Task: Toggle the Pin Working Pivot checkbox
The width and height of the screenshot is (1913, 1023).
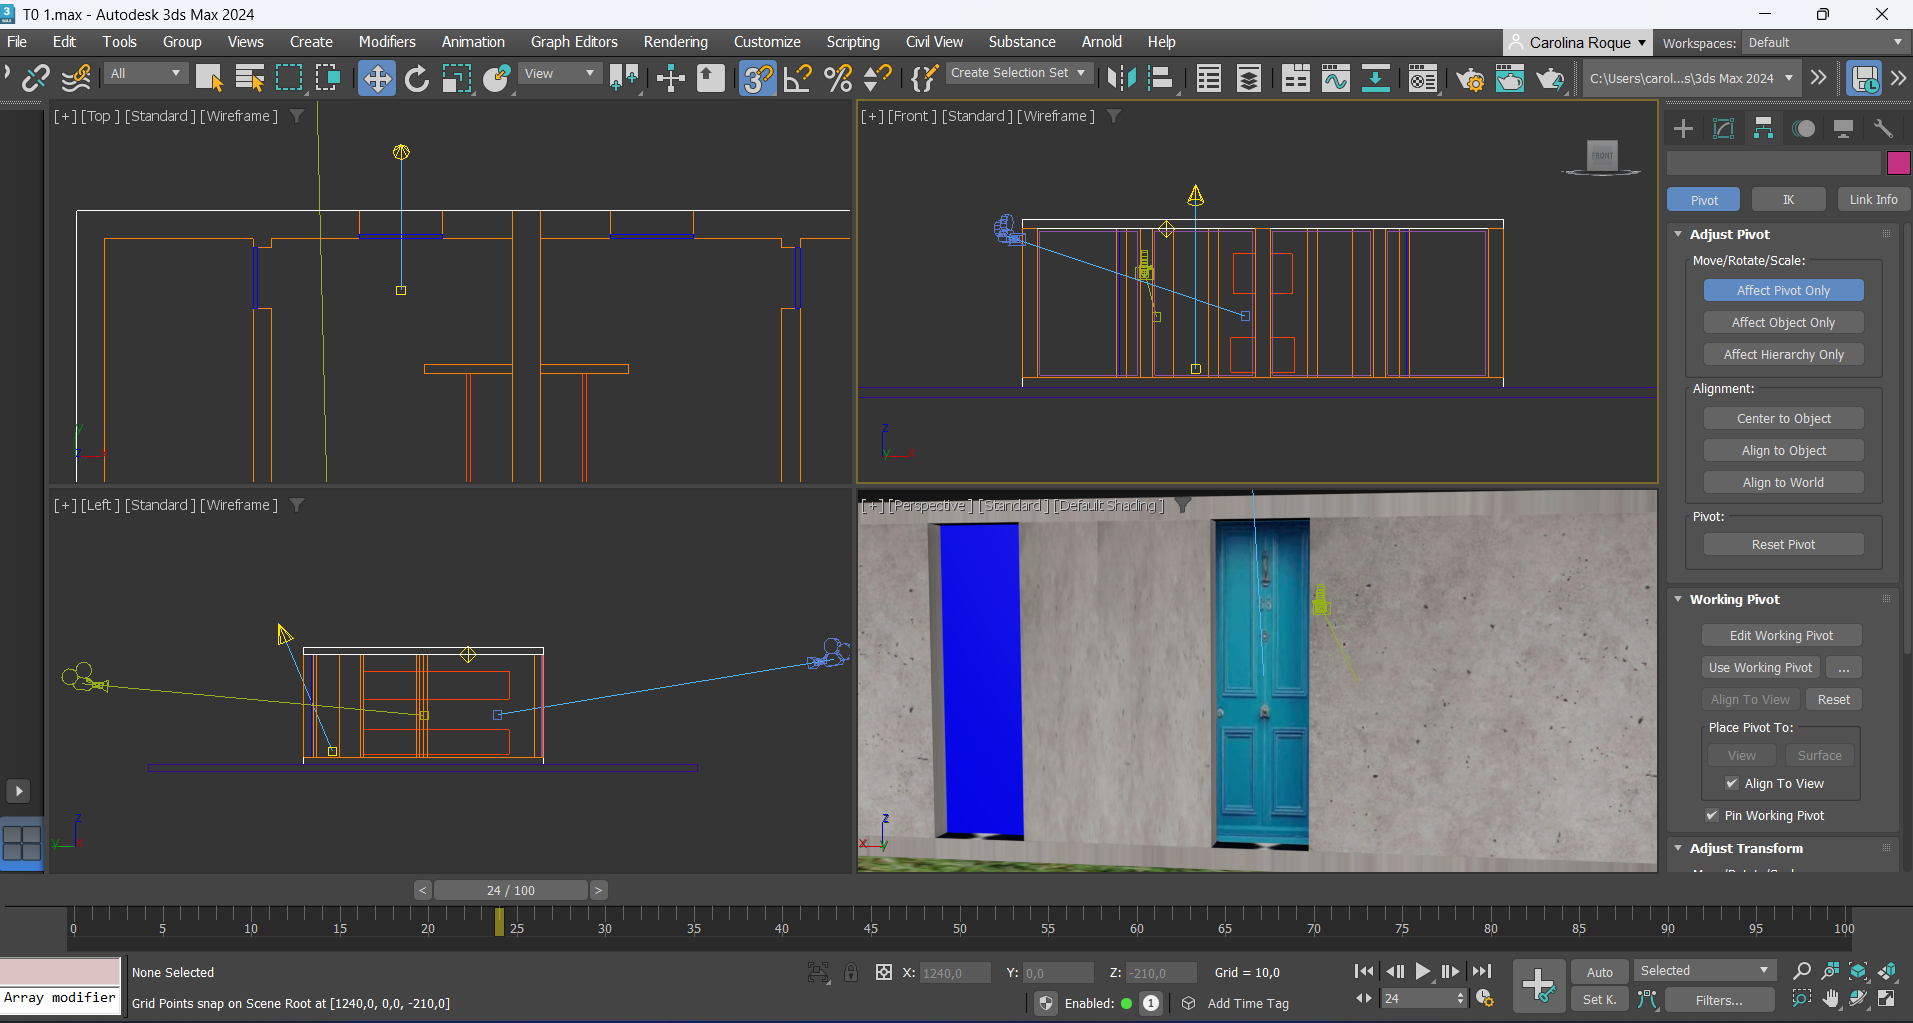Action: 1712,815
